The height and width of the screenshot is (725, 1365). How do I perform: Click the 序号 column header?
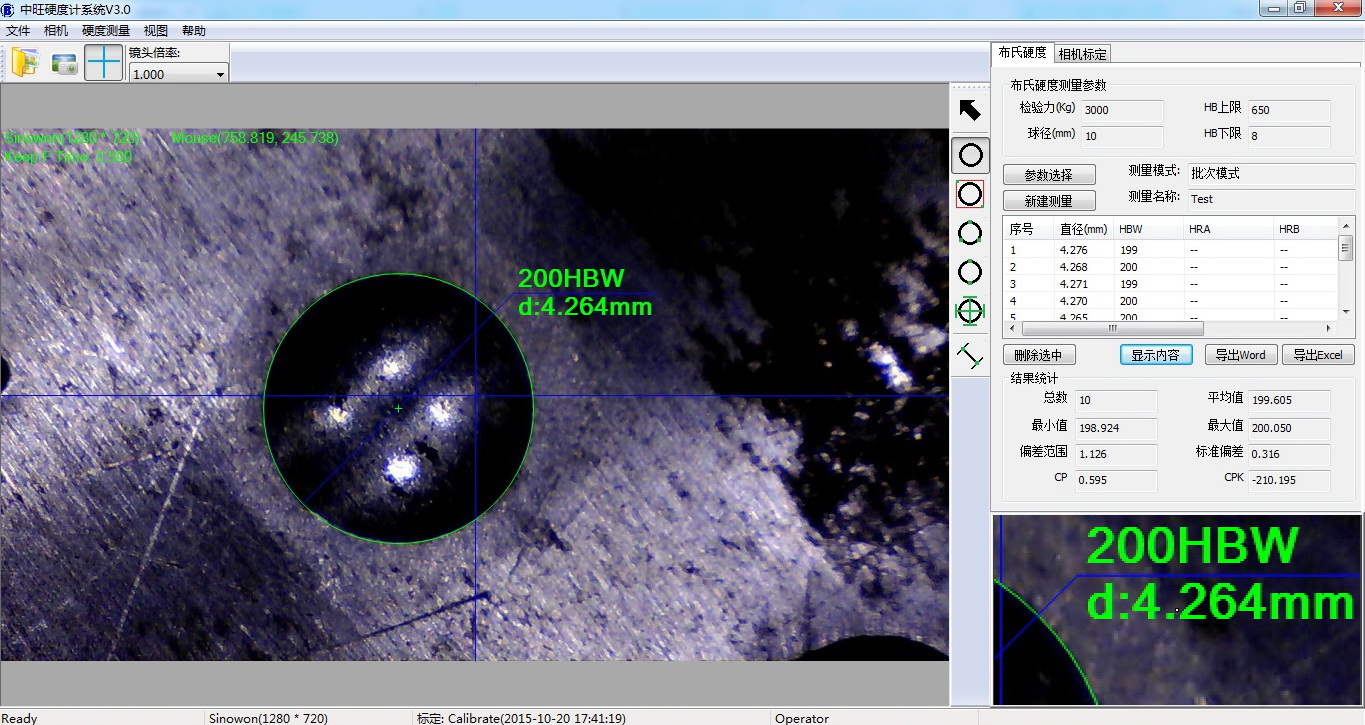[x=1028, y=229]
